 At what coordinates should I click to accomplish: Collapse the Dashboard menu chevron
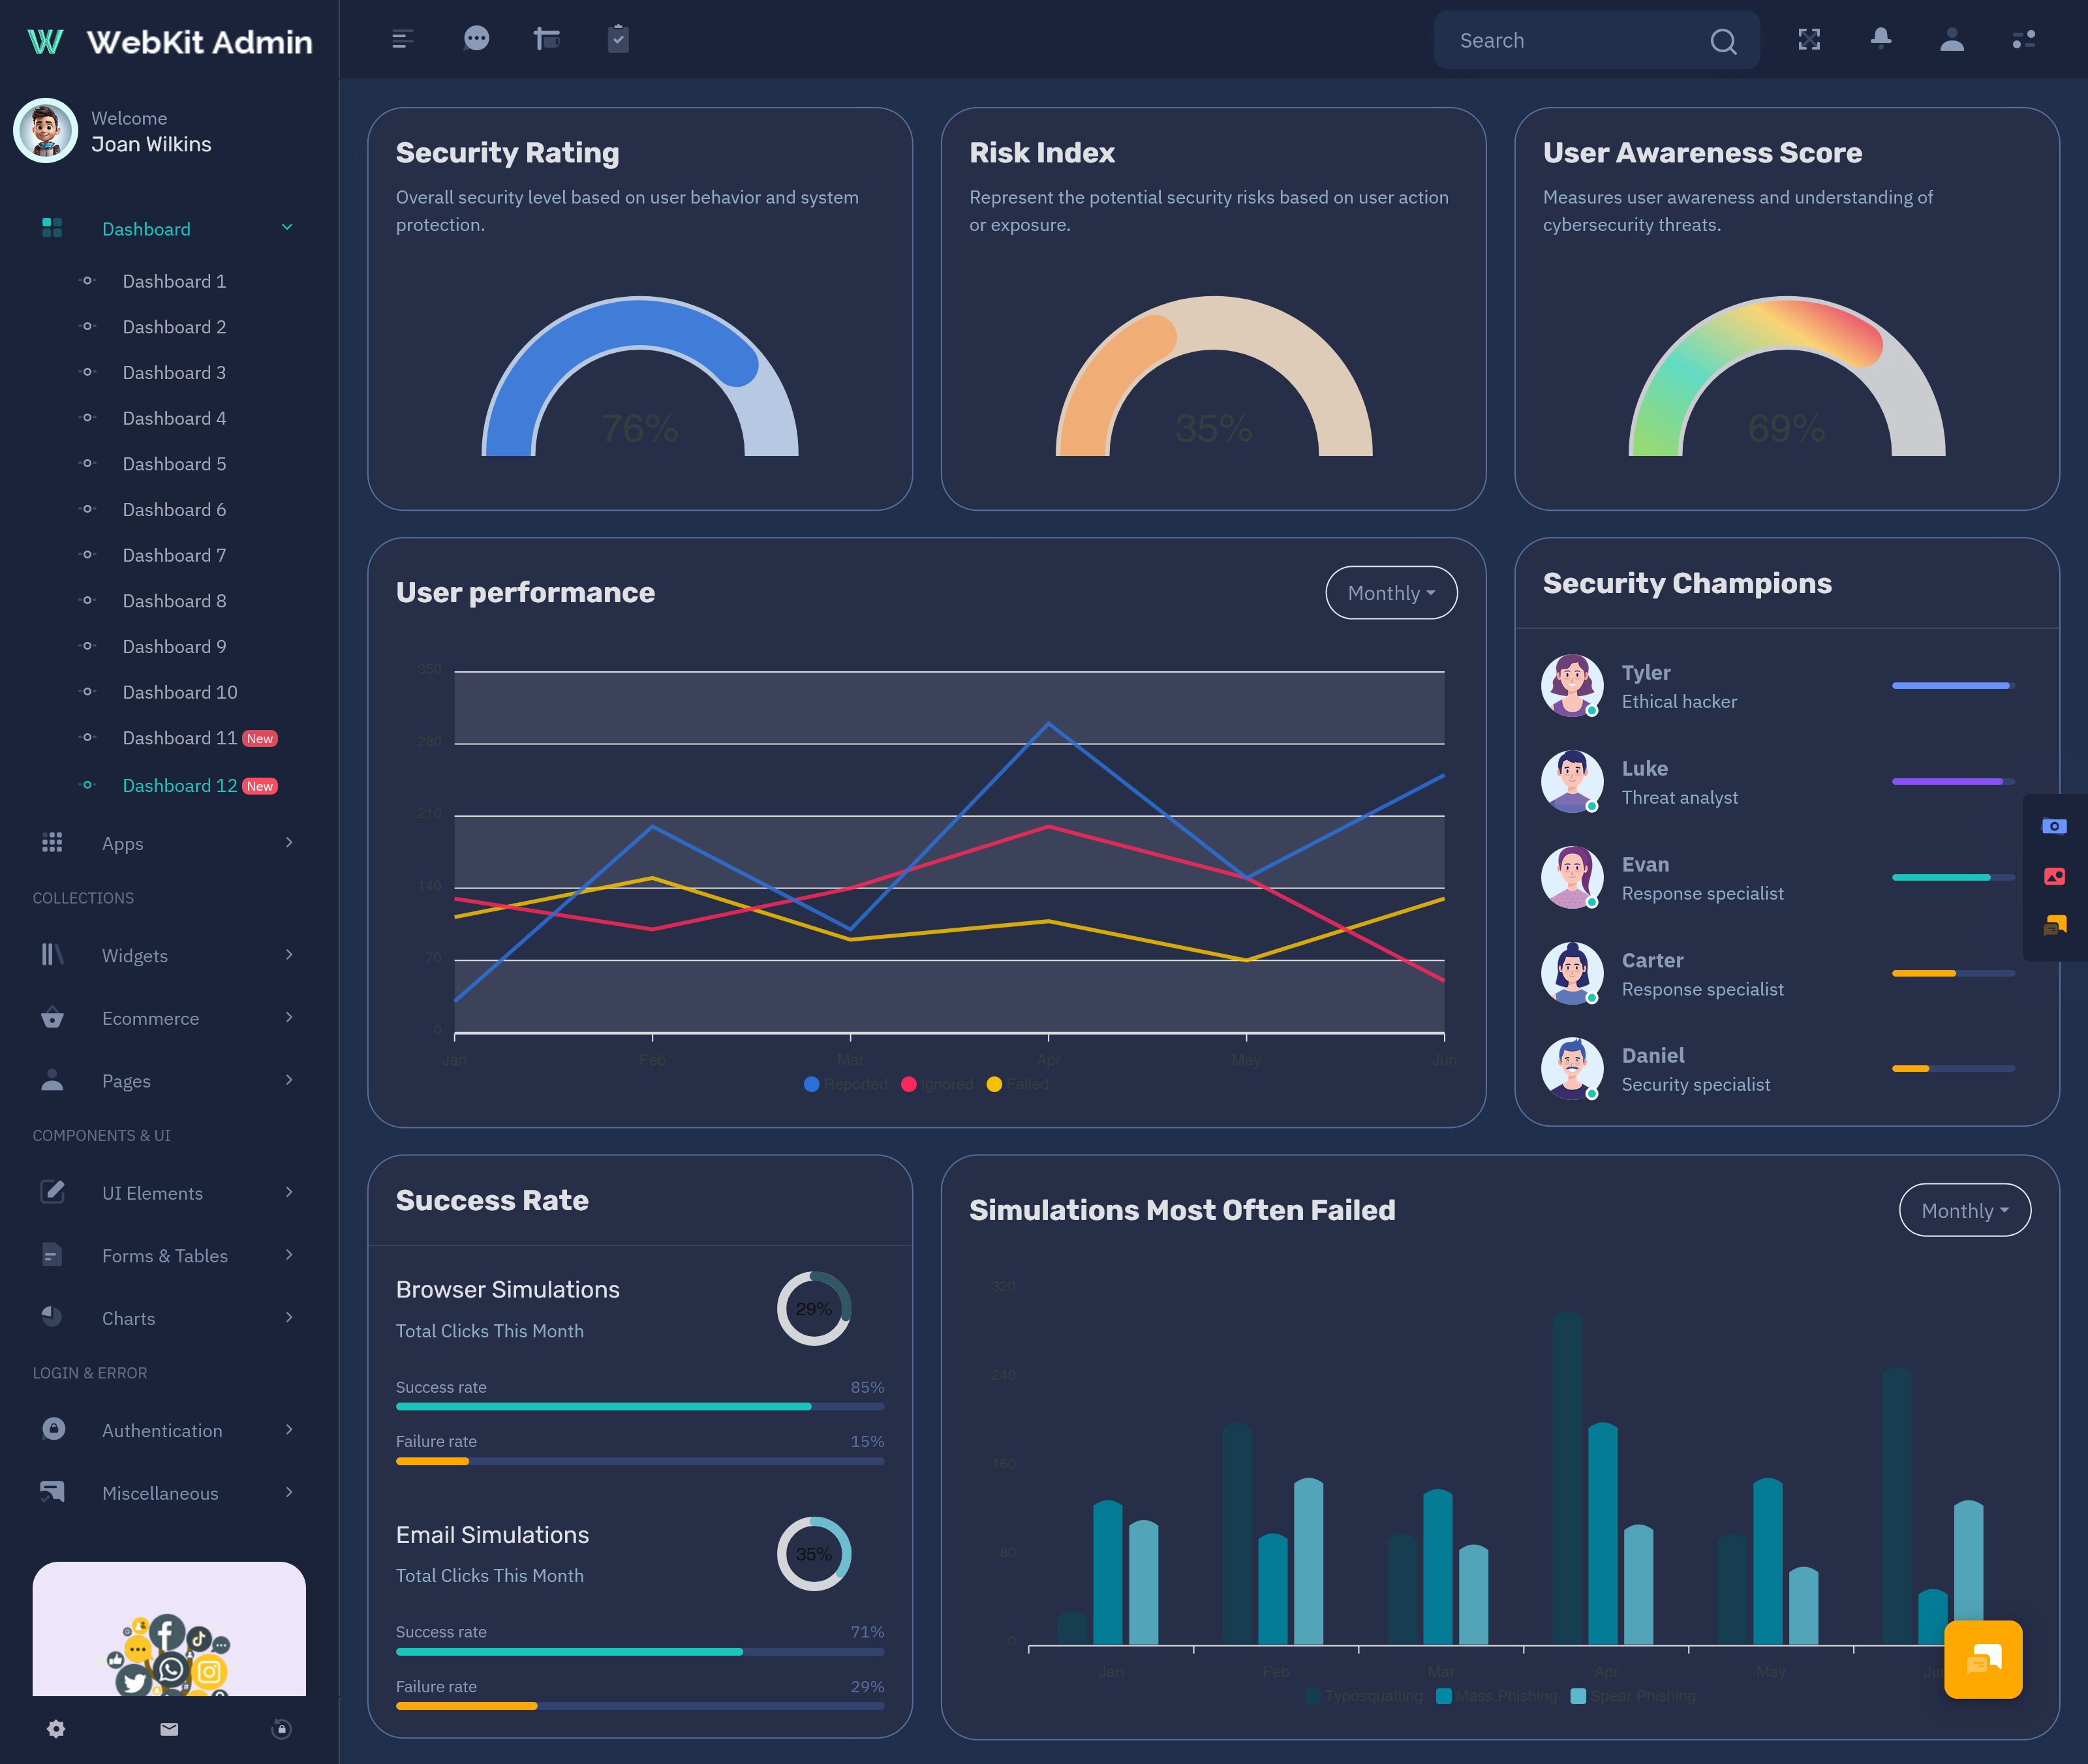pos(287,228)
